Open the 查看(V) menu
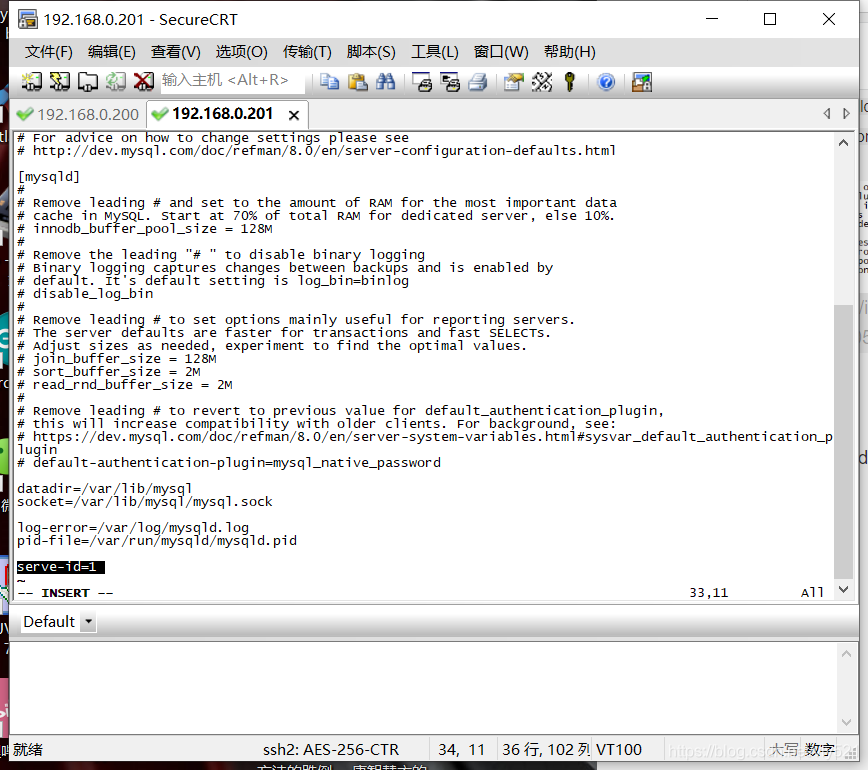This screenshot has width=868, height=770. [x=175, y=52]
